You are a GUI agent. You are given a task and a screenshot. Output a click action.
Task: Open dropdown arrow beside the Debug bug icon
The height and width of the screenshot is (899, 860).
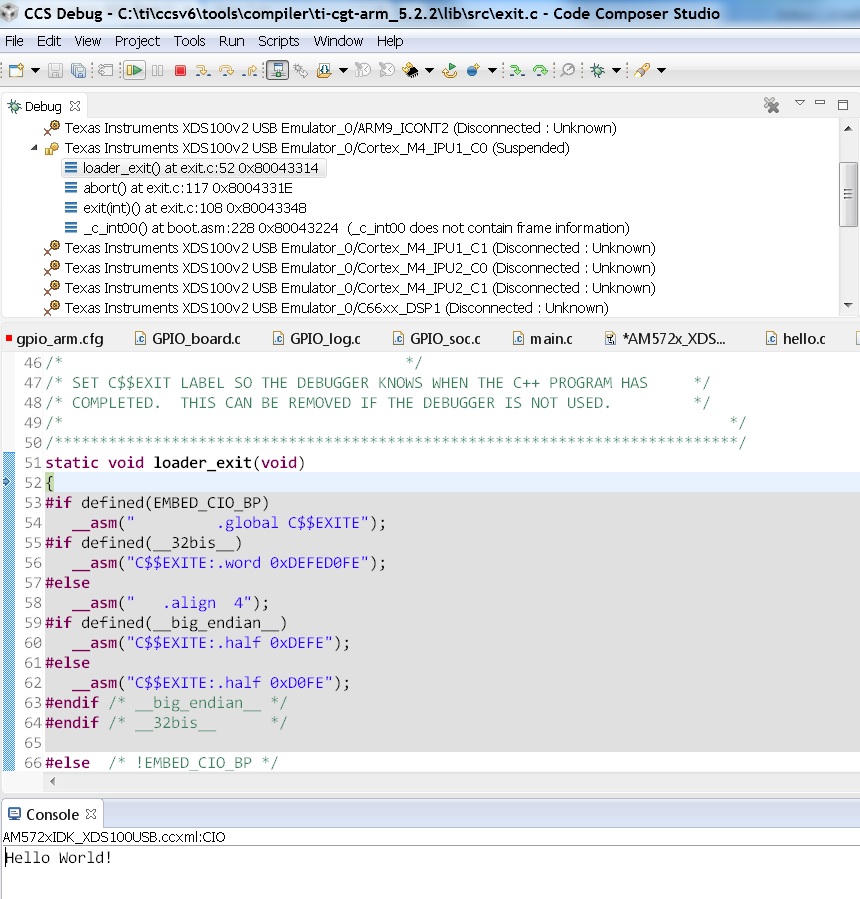pos(616,70)
